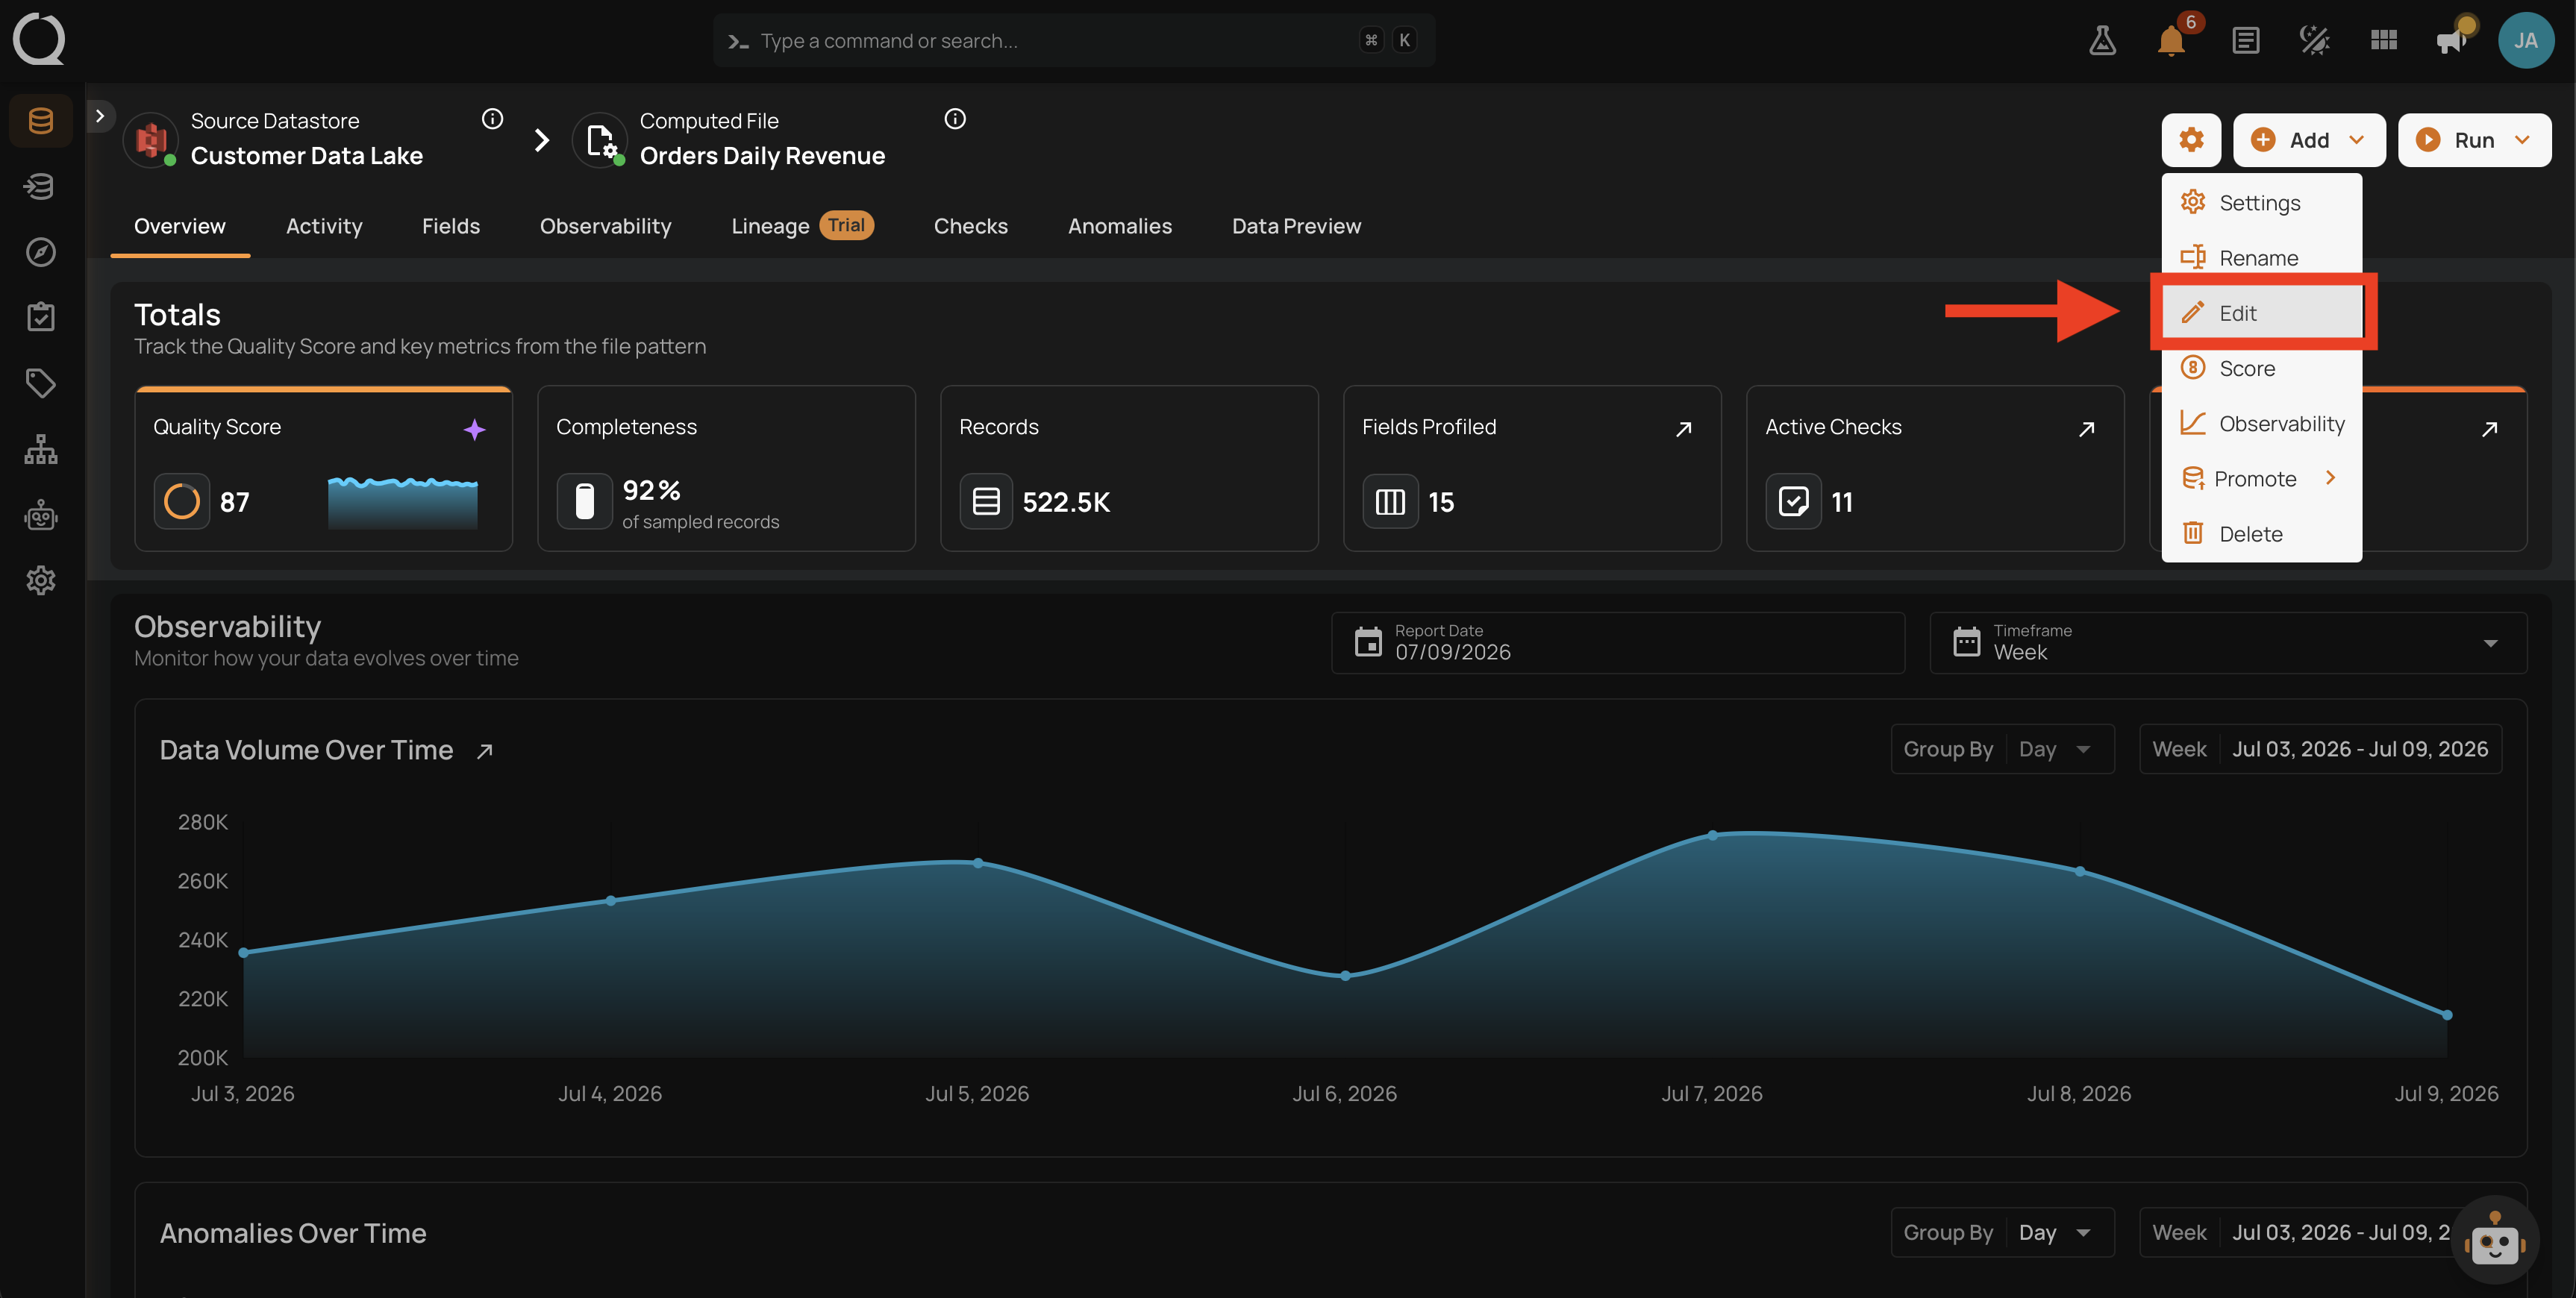Click the Report Date field
The width and height of the screenshot is (2576, 1298).
[x=1617, y=643]
